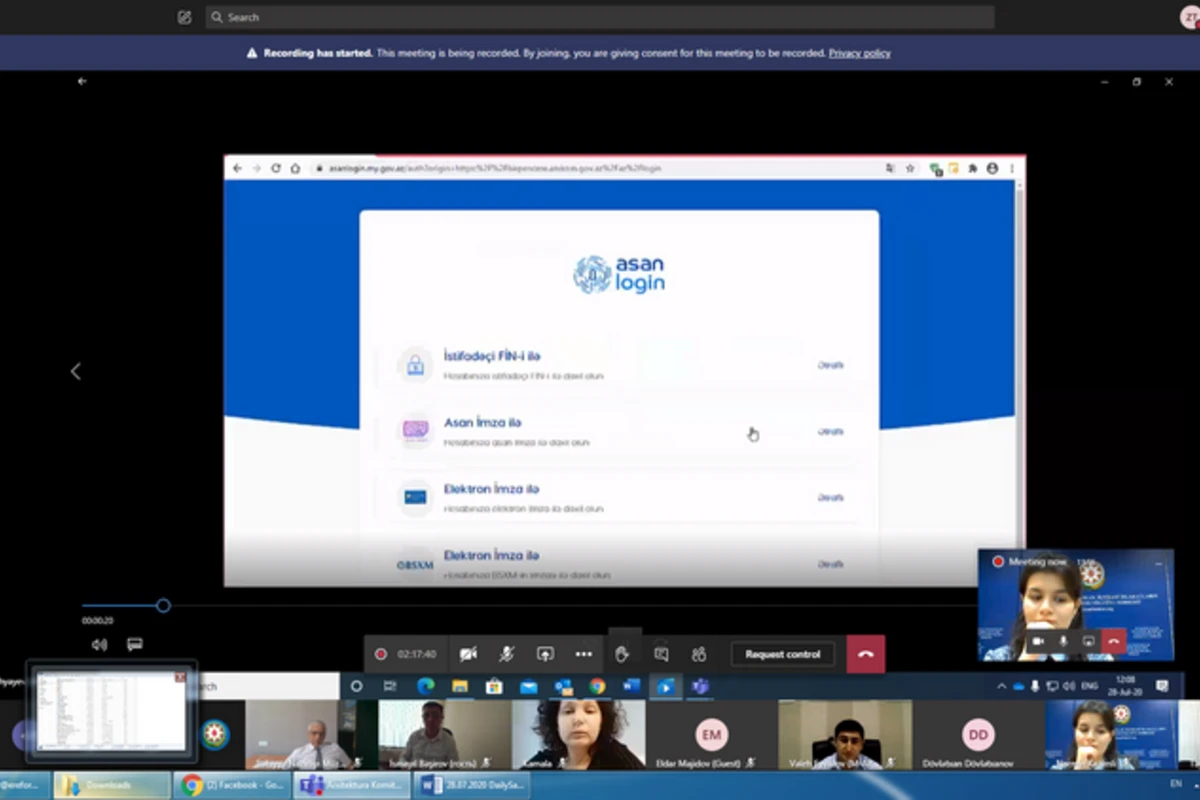
Task: Hang up with the red phone button
Action: tap(866, 654)
